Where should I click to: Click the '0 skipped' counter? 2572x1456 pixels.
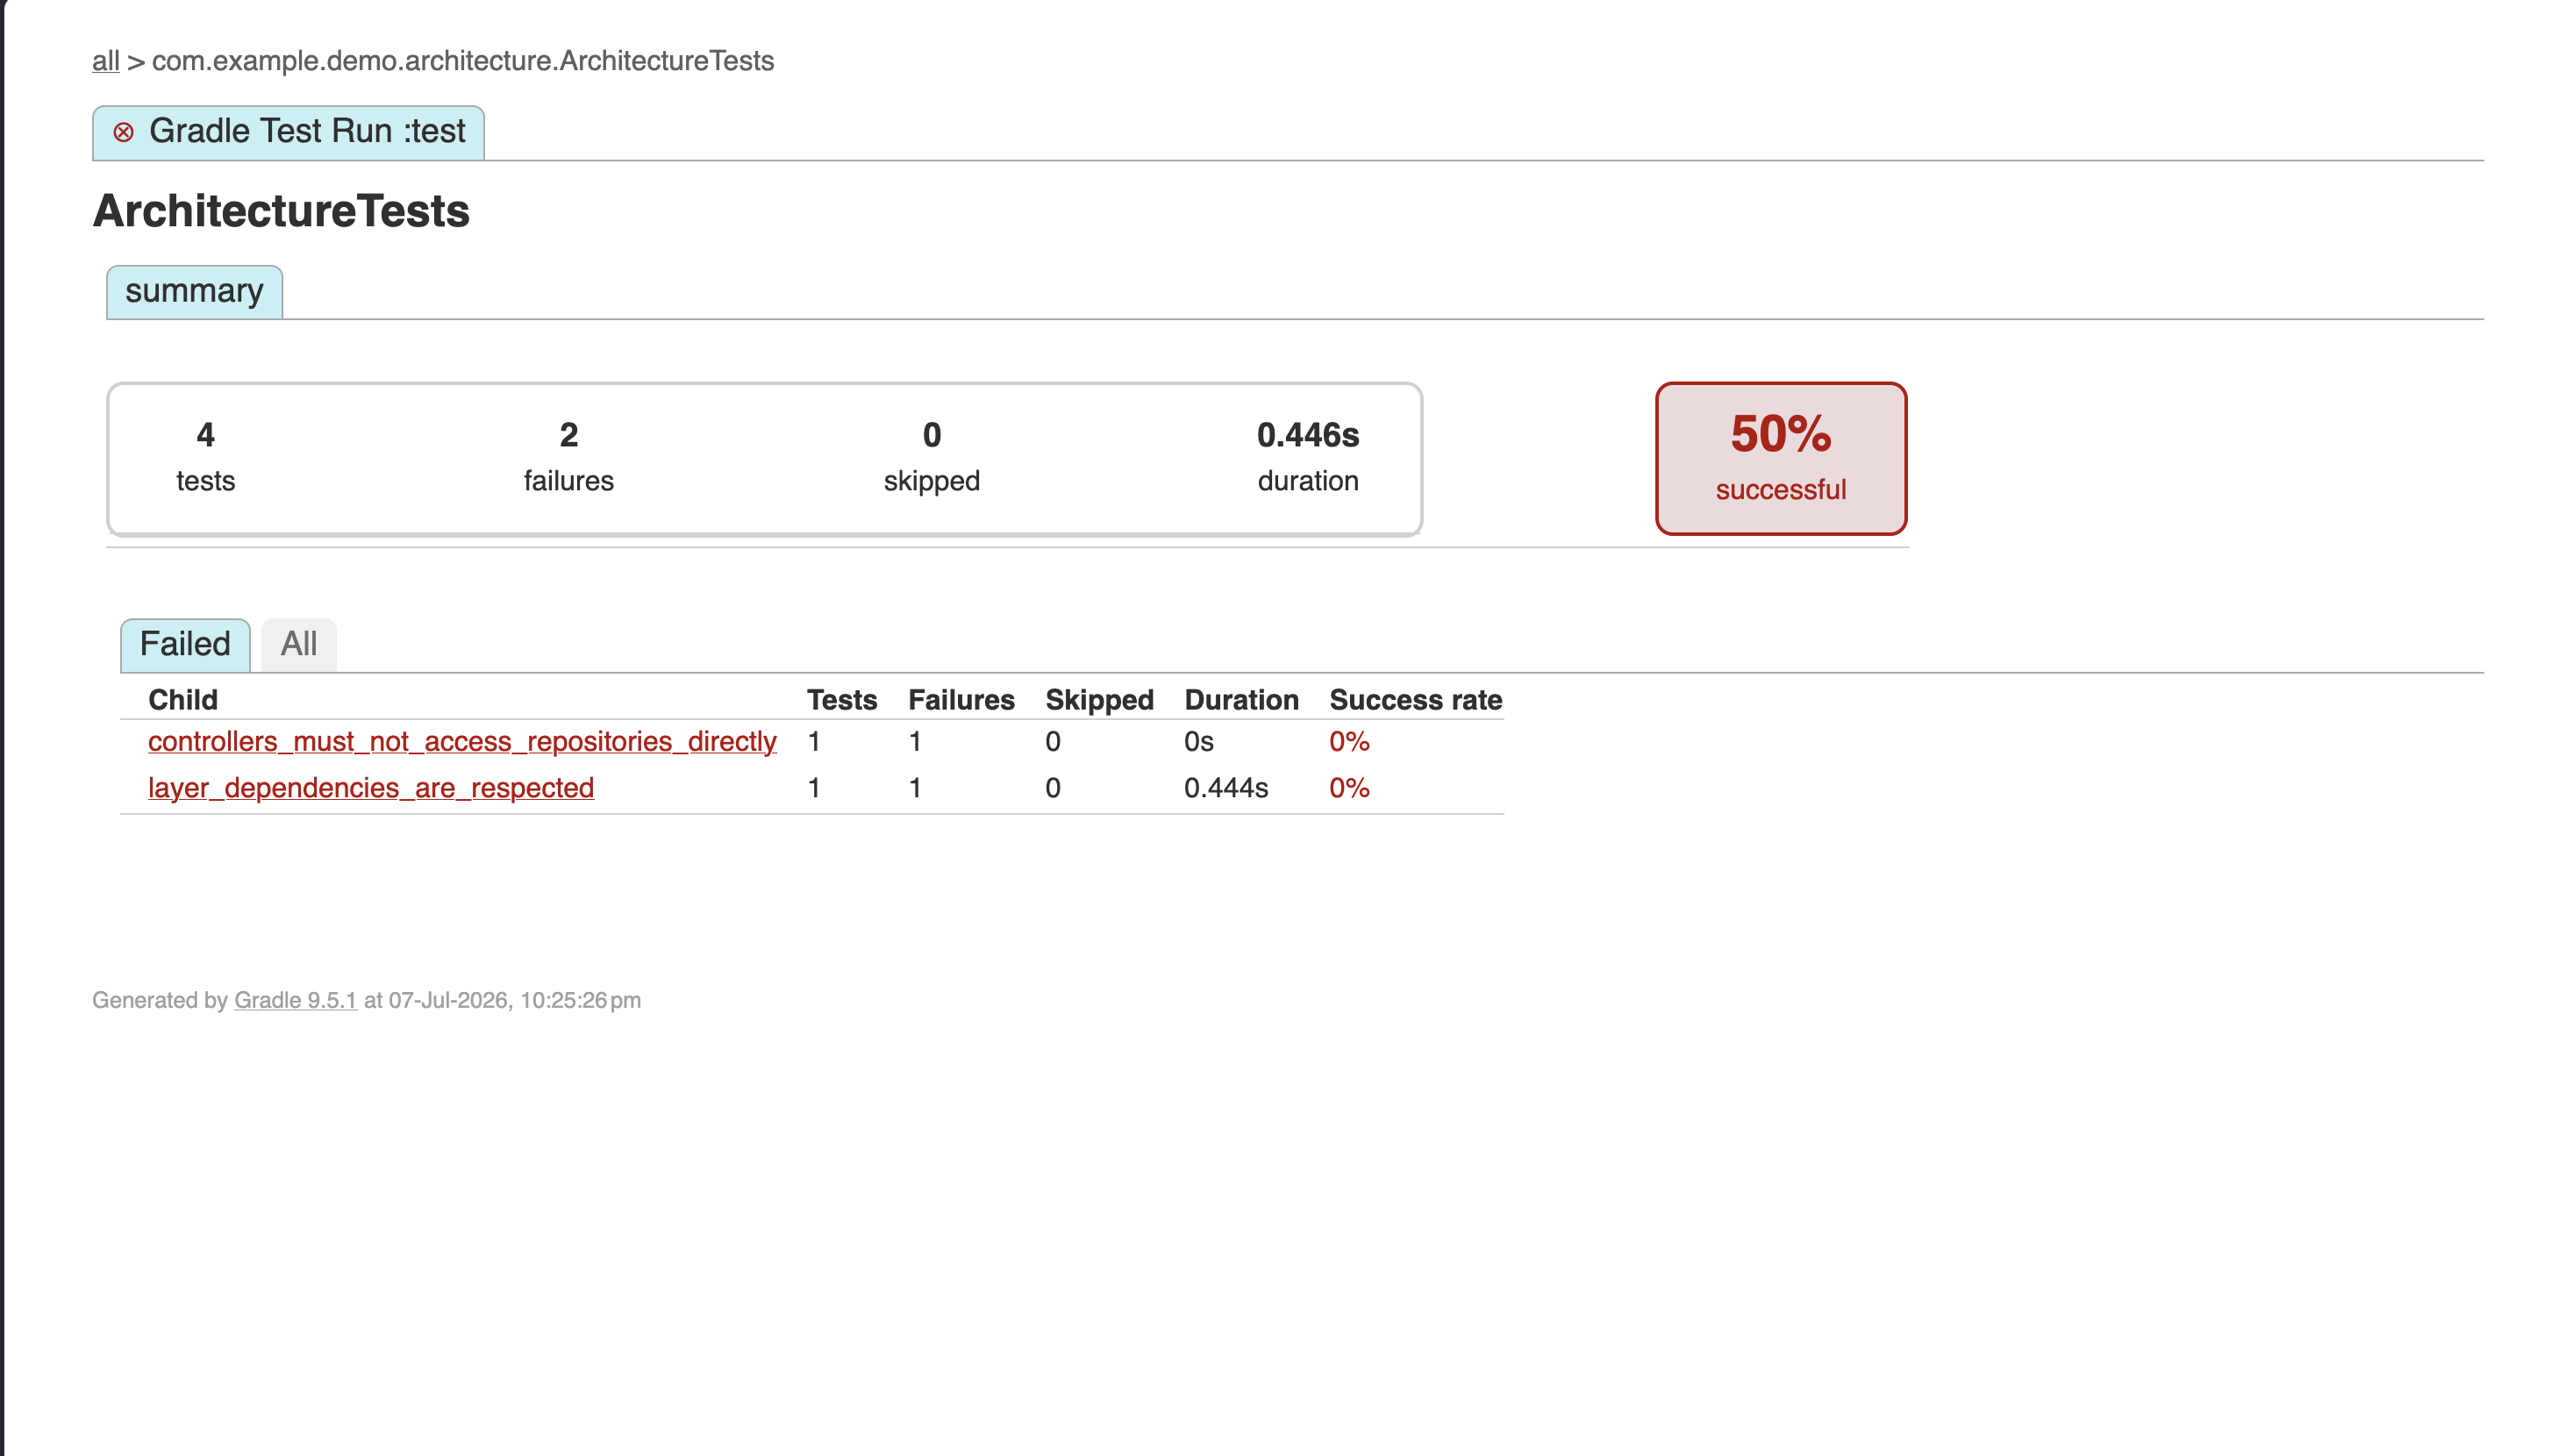(931, 457)
